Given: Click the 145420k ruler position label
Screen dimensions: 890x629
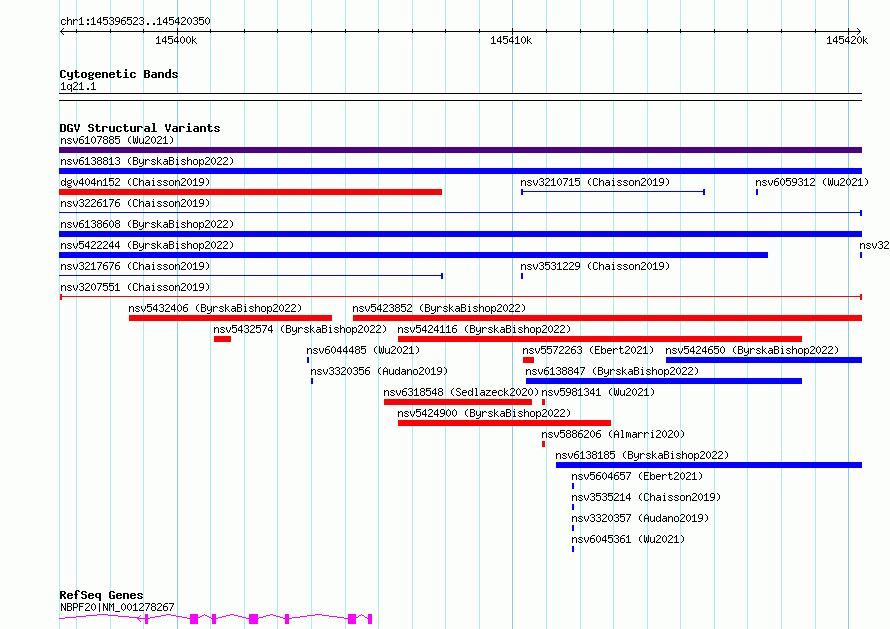Looking at the screenshot, I should tap(847, 40).
